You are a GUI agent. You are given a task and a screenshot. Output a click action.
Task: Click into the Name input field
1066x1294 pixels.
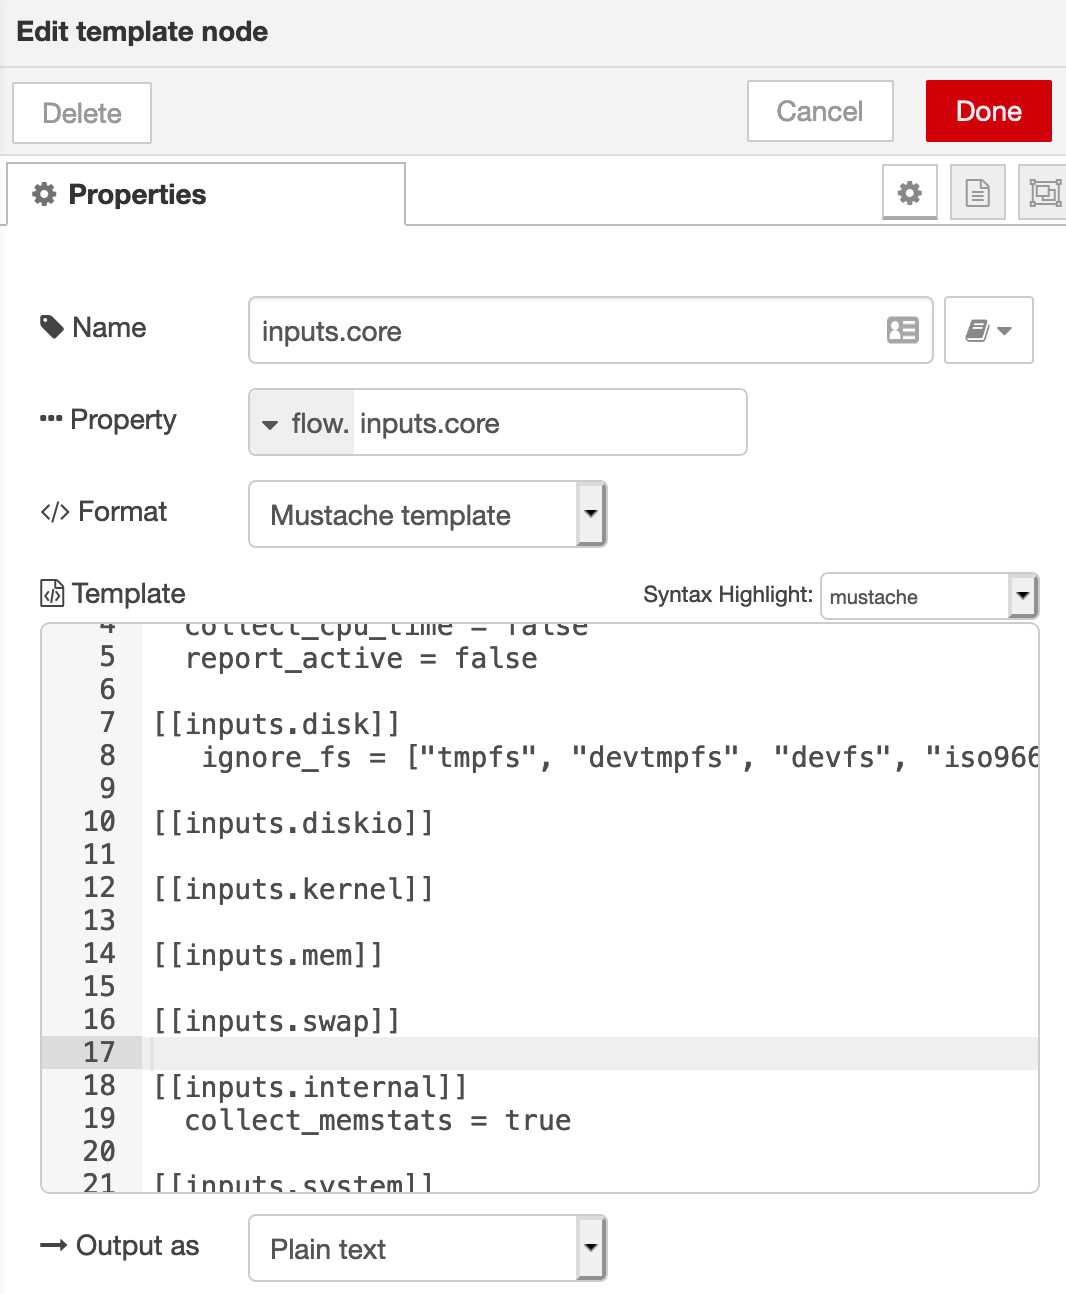(x=565, y=331)
